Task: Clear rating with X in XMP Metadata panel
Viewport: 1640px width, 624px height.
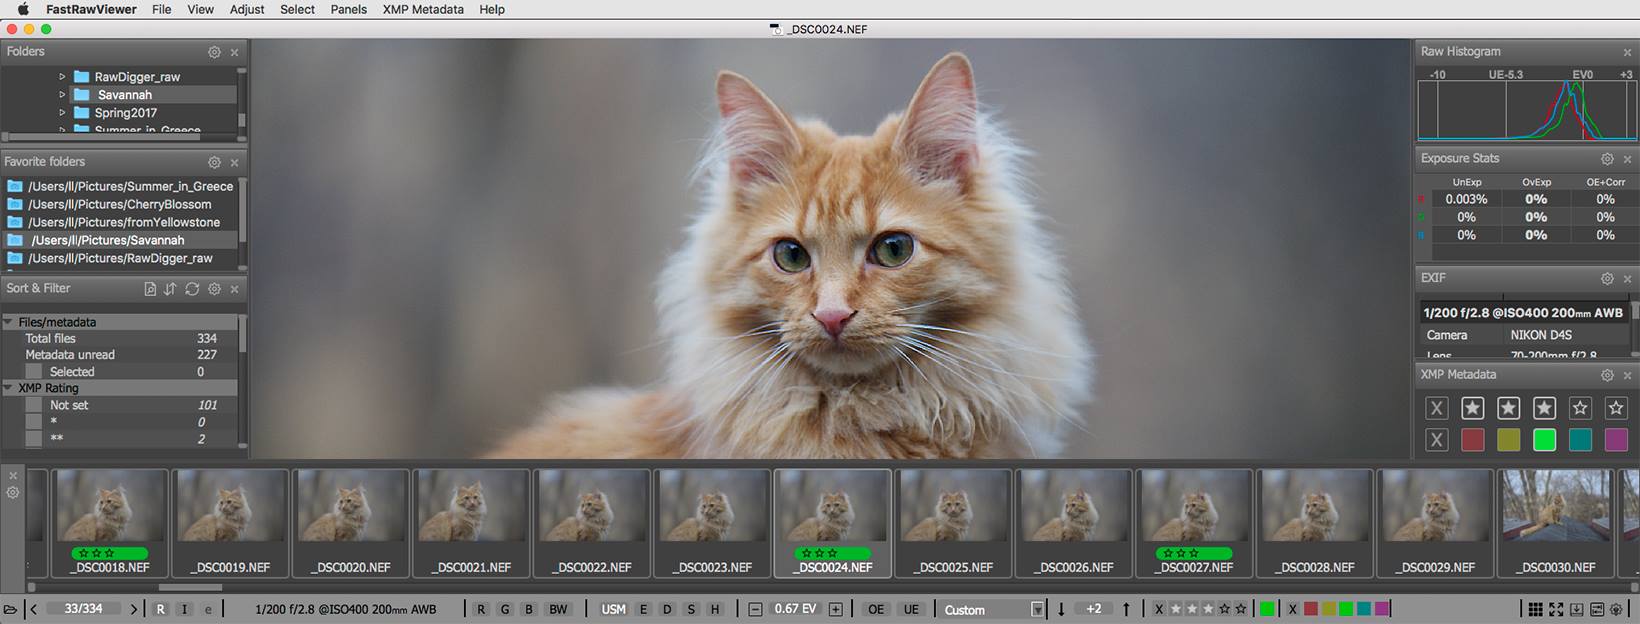Action: pyautogui.click(x=1437, y=408)
